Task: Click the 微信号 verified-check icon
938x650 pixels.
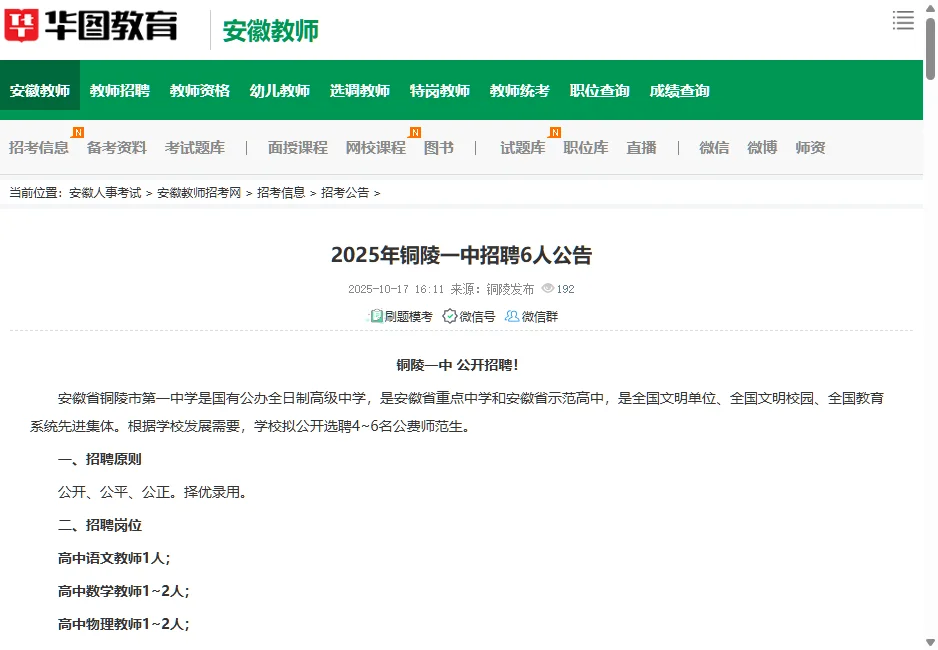Action: [449, 315]
